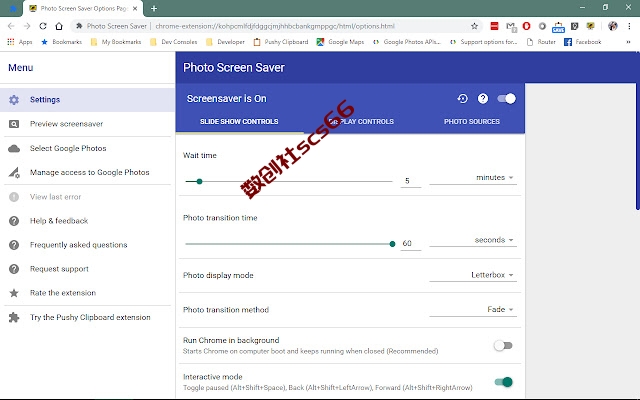This screenshot has width=640, height=400.
Task: Click the Manage access to Google Photos icon
Action: [x=14, y=173]
